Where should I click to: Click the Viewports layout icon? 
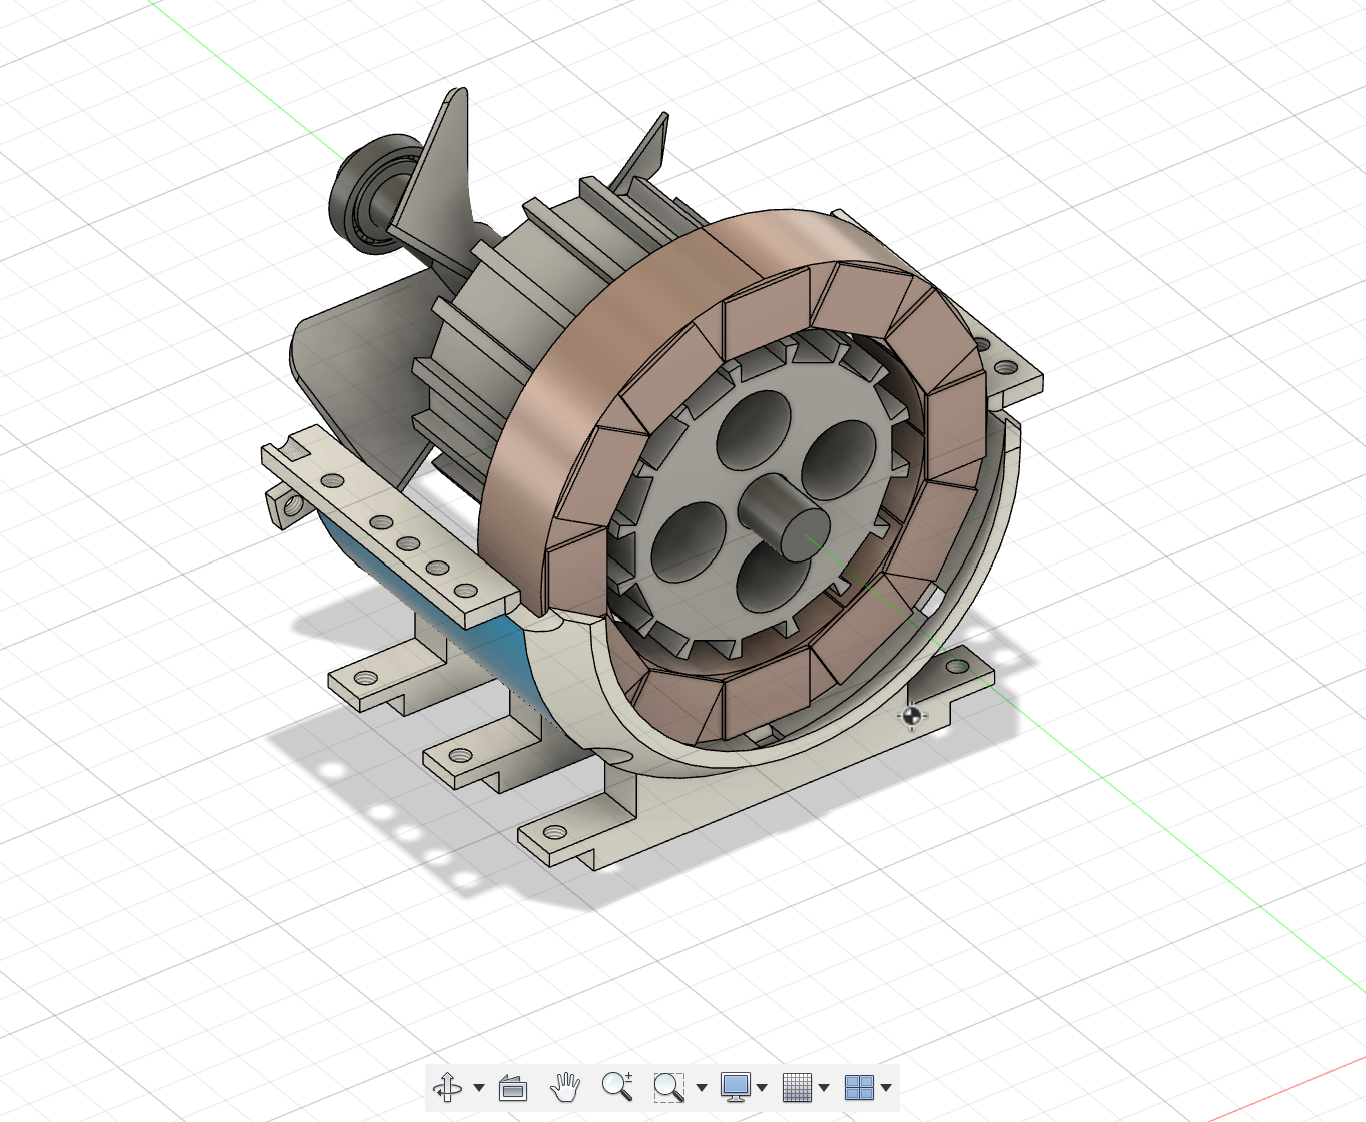(x=859, y=1087)
